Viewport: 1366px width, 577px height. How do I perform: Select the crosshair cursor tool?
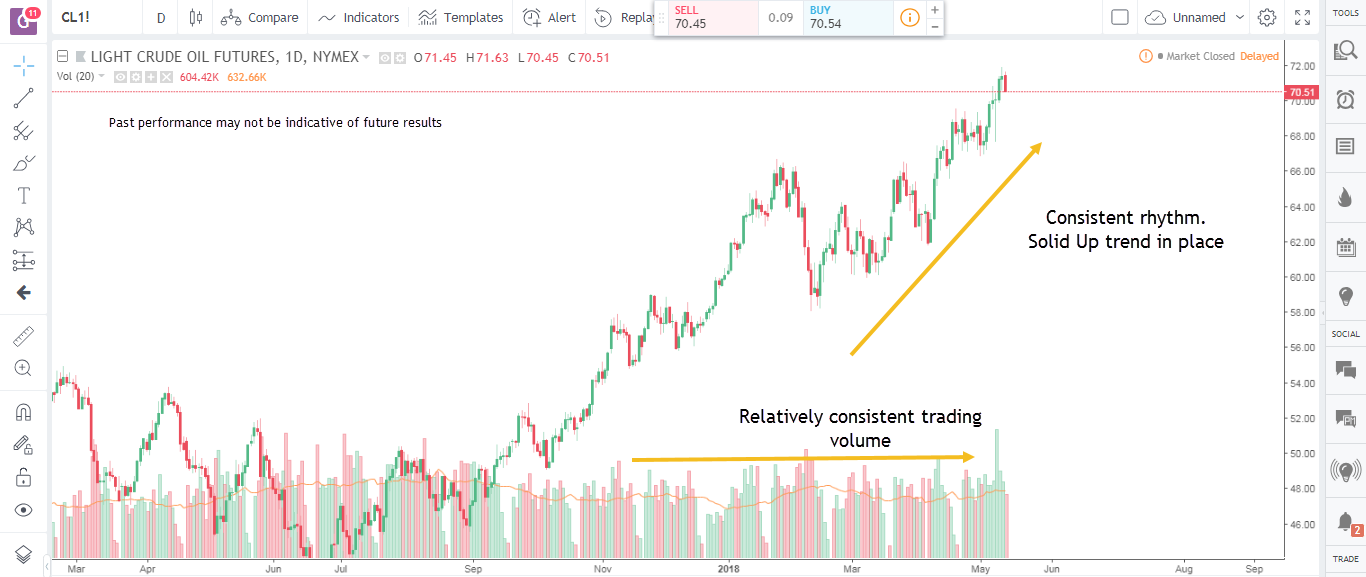(x=24, y=66)
